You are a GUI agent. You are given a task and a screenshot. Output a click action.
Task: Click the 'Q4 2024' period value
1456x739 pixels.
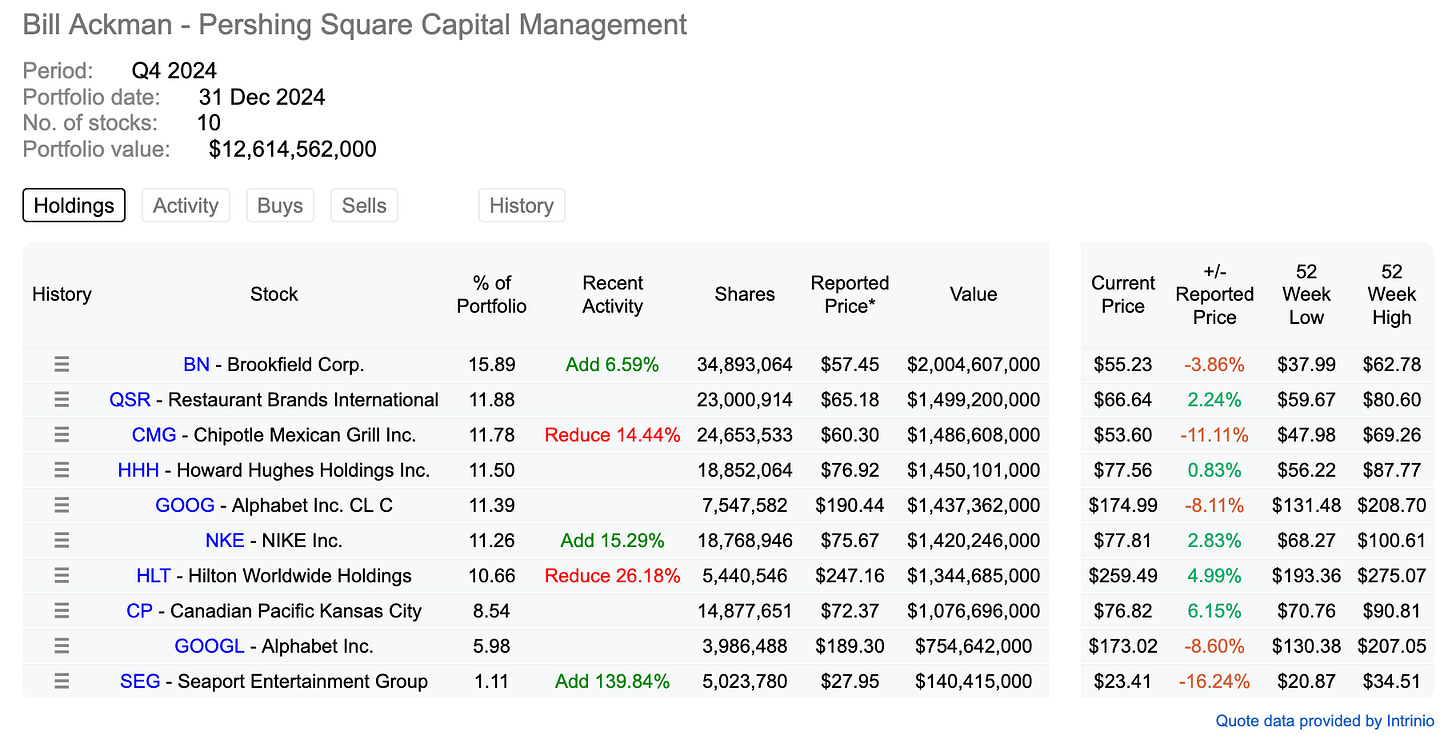(174, 71)
